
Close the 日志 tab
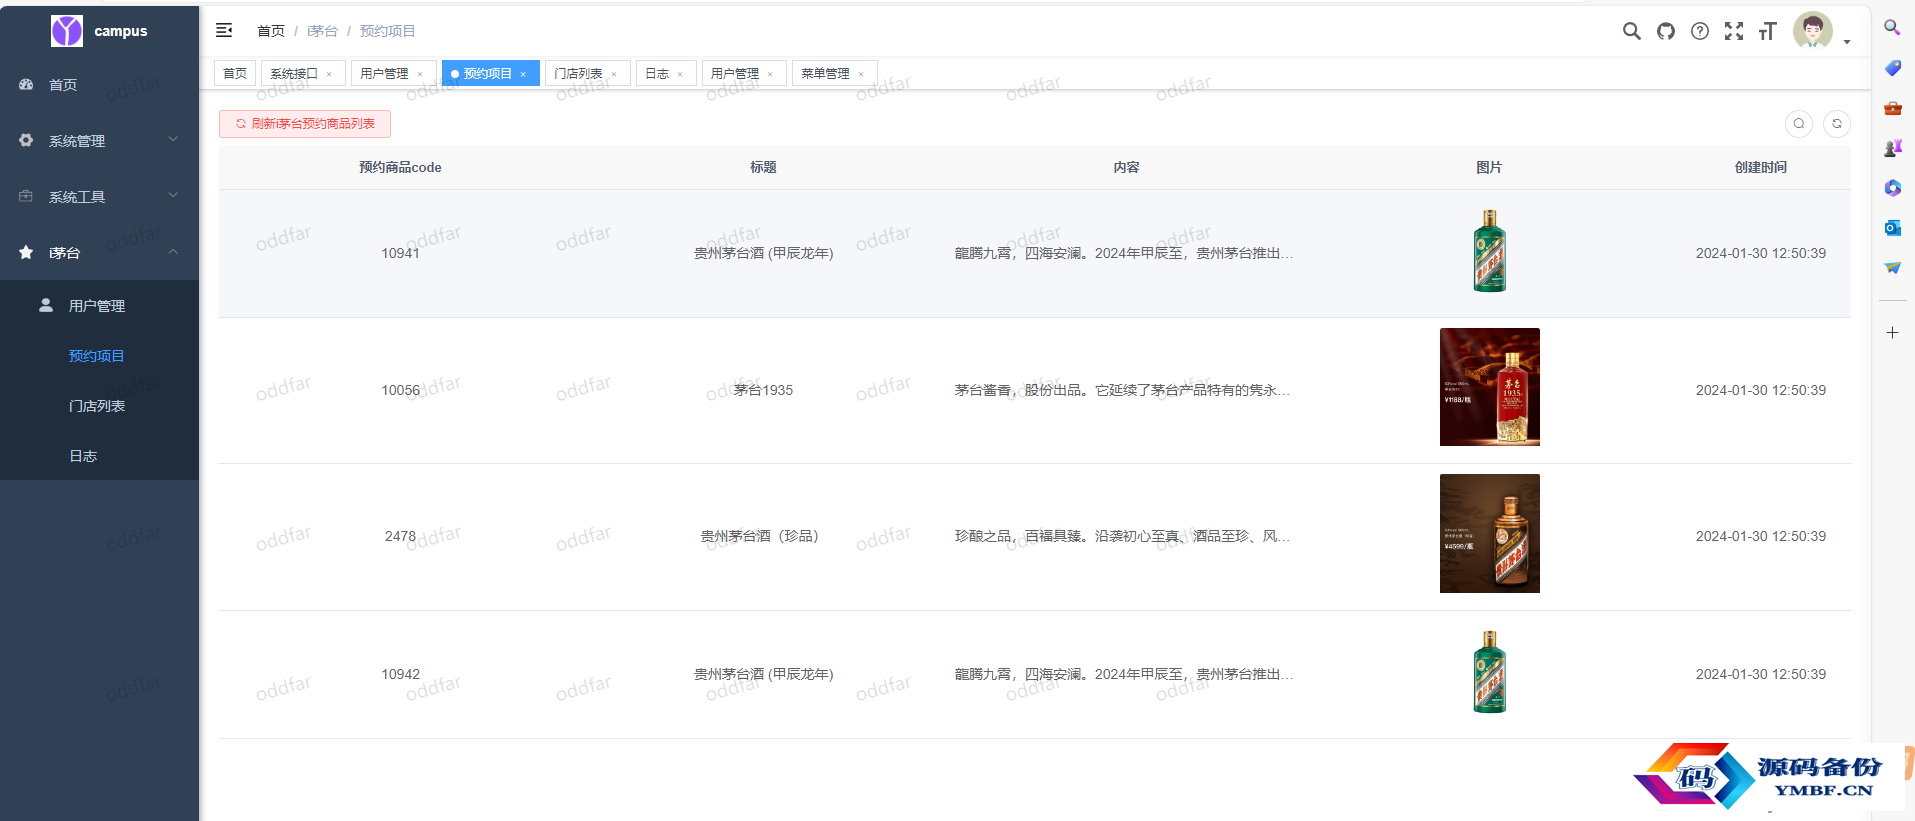680,74
